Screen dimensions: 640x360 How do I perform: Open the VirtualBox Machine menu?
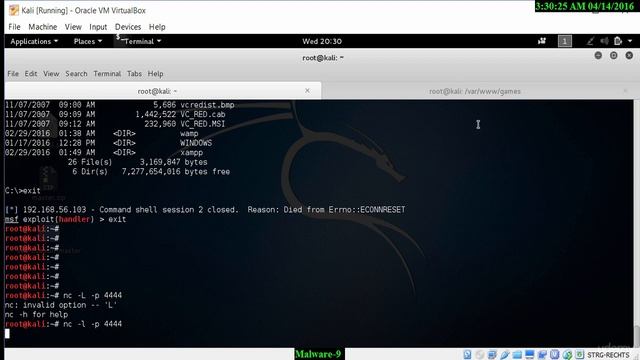[42, 27]
